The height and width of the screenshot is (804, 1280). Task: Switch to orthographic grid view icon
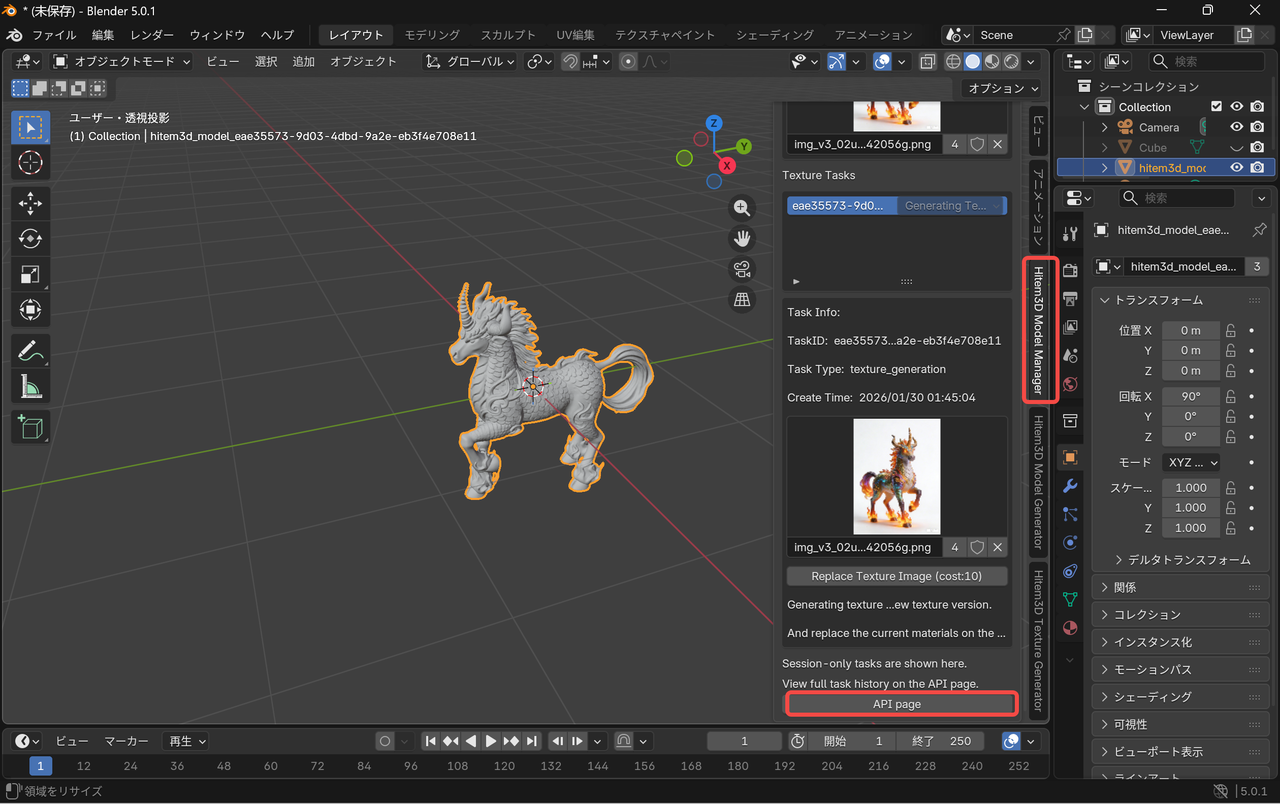coord(742,299)
